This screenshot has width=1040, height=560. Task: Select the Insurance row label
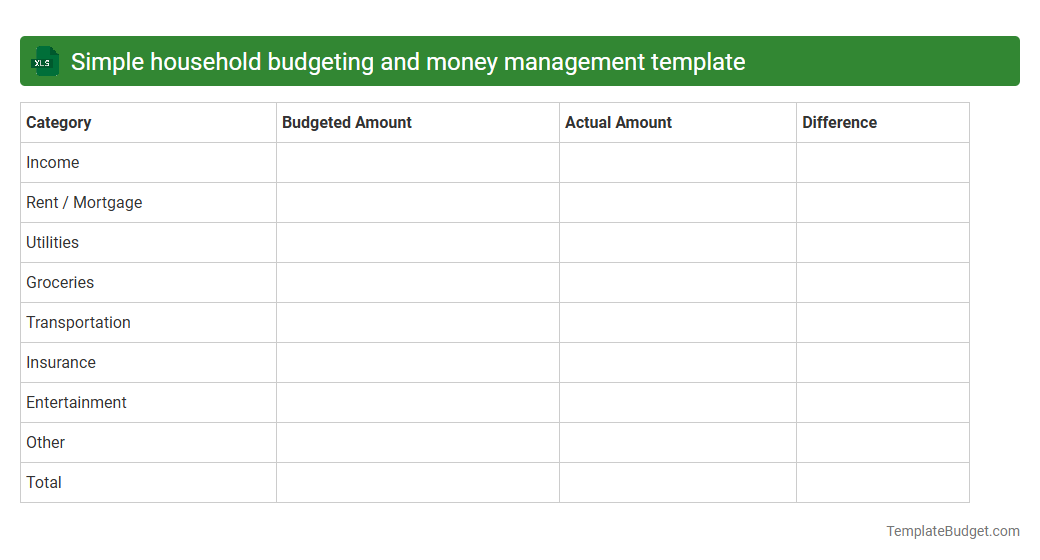click(61, 362)
